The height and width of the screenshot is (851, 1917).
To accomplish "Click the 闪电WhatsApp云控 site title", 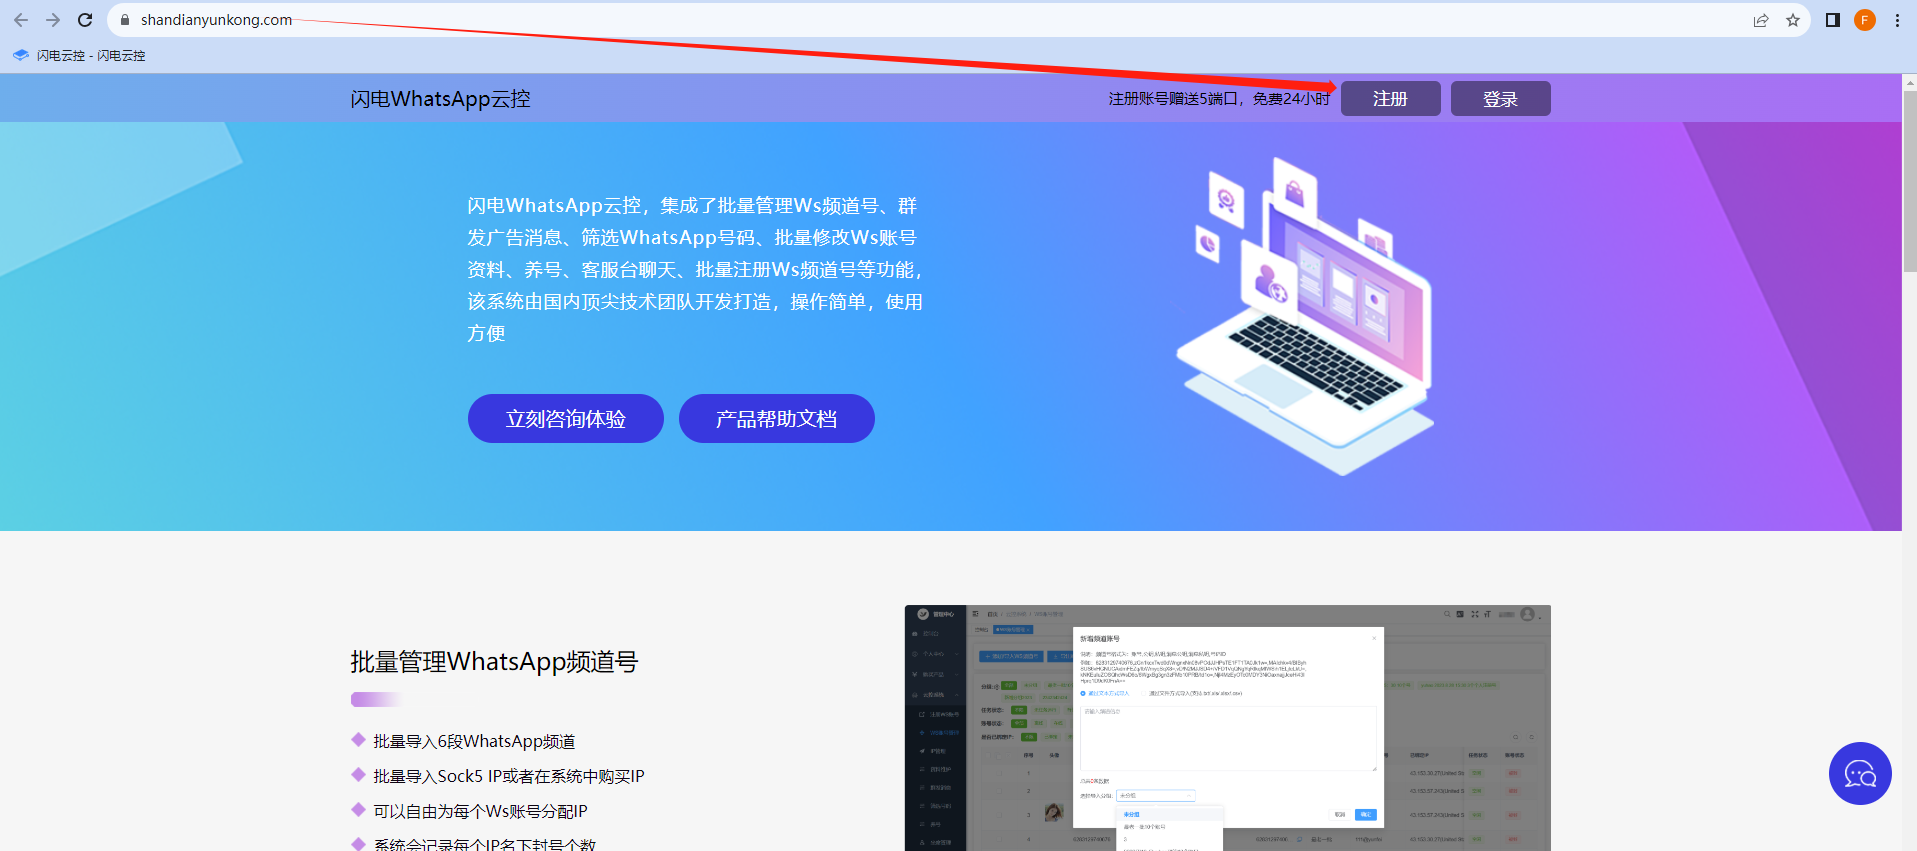I will pyautogui.click(x=440, y=99).
